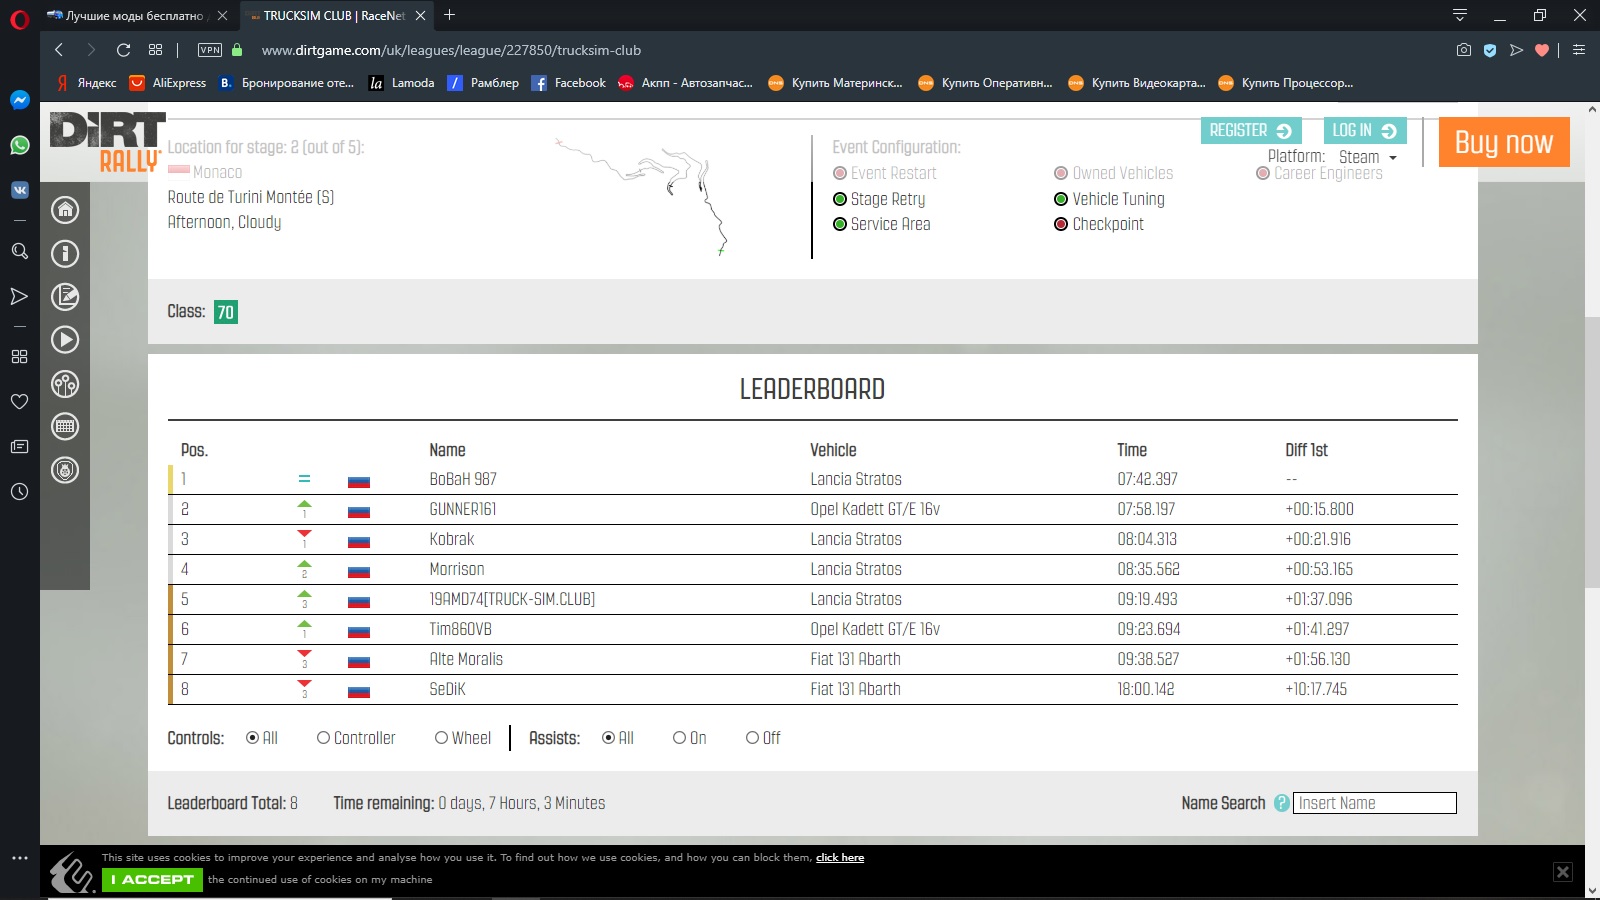
Task: Take a snapshot using the camera icon
Action: click(x=1463, y=50)
